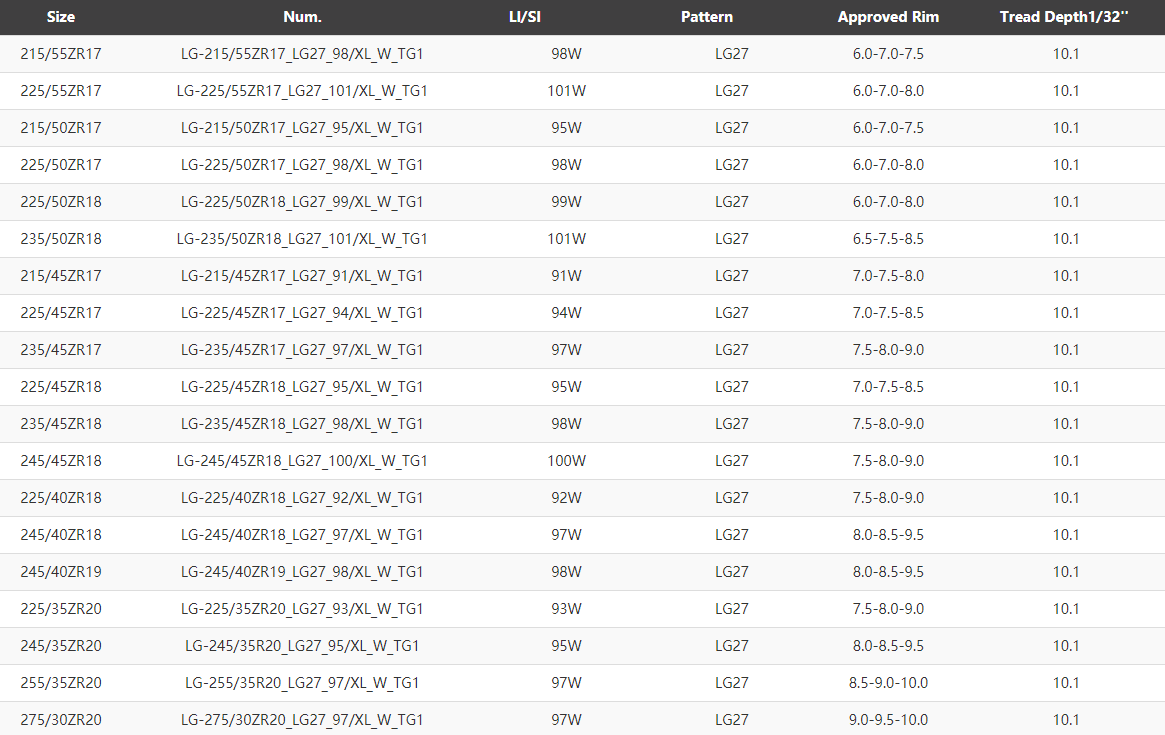
Task: Click the 9.0-9.5-10.0 approved rim value
Action: 888,720
